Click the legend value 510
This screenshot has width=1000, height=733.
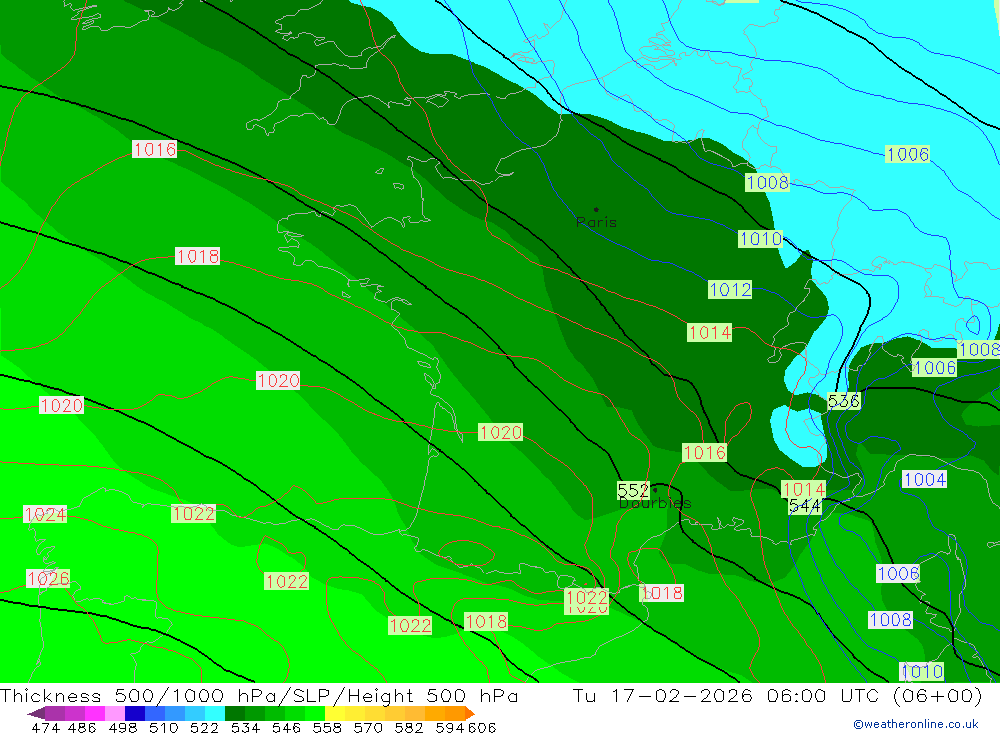pyautogui.click(x=164, y=727)
